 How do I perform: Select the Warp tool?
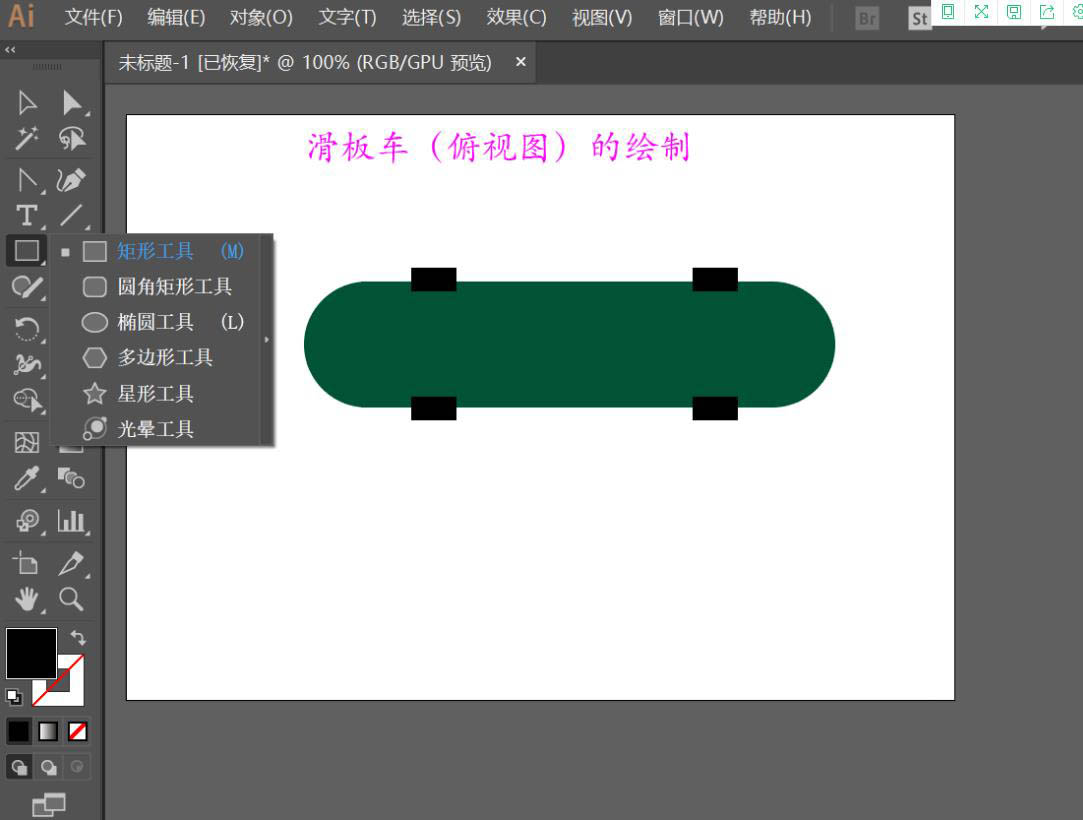coord(27,363)
